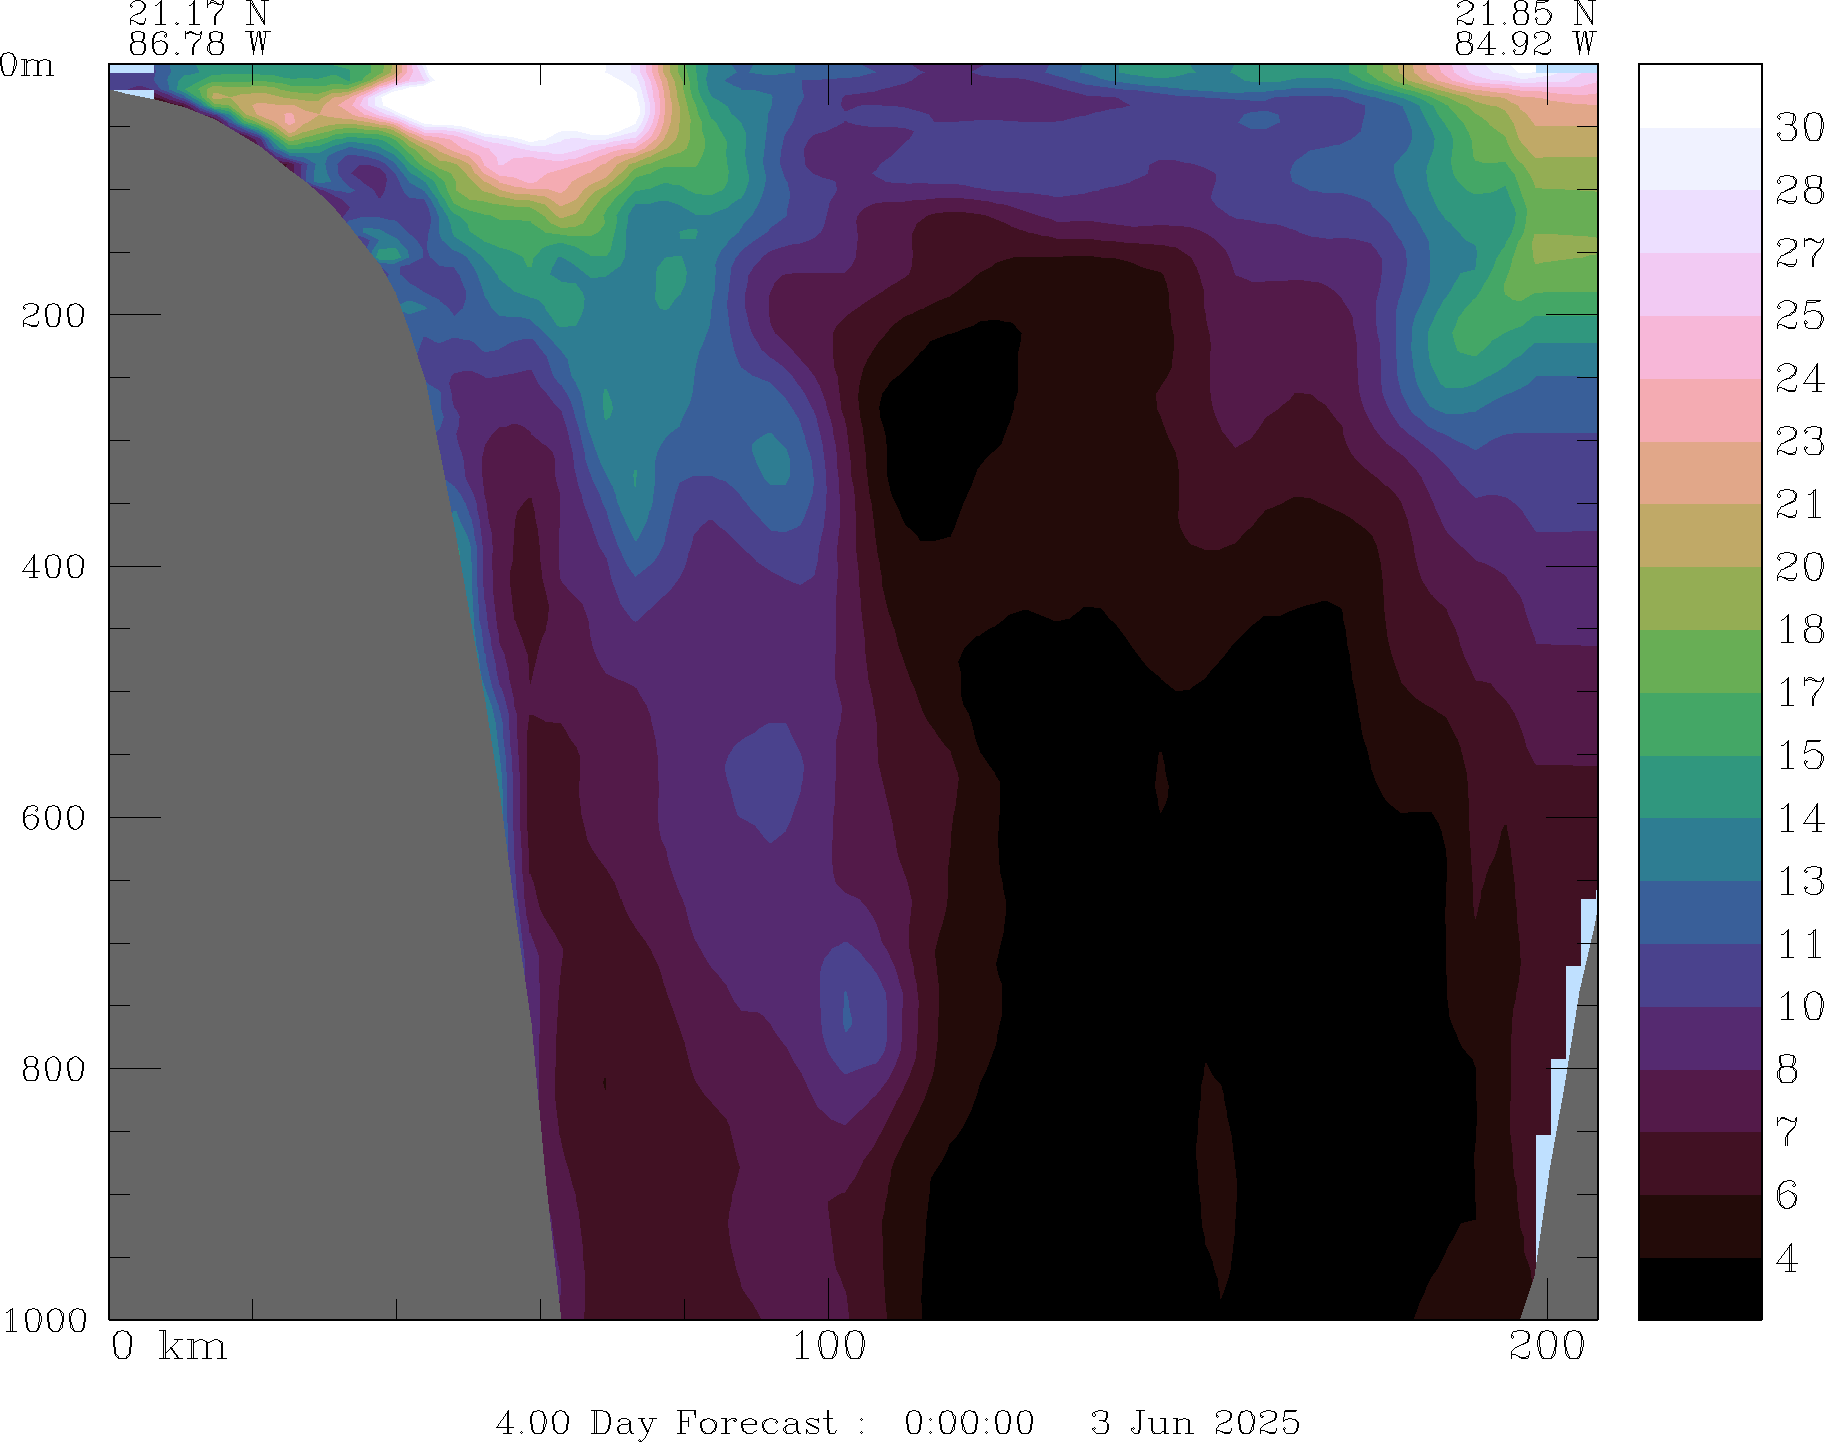Click the colorbar label 30
Viewport: 1825px width, 1442px height.
[1799, 128]
